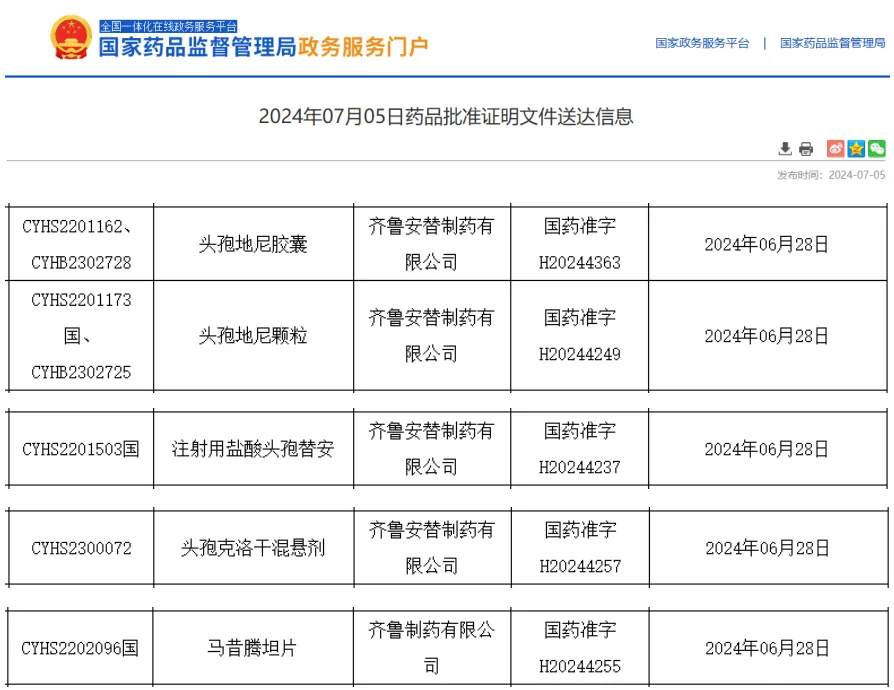894x690 pixels.
Task: Click 全国一体化在线政务服务平台 banner label
Action: (x=168, y=26)
